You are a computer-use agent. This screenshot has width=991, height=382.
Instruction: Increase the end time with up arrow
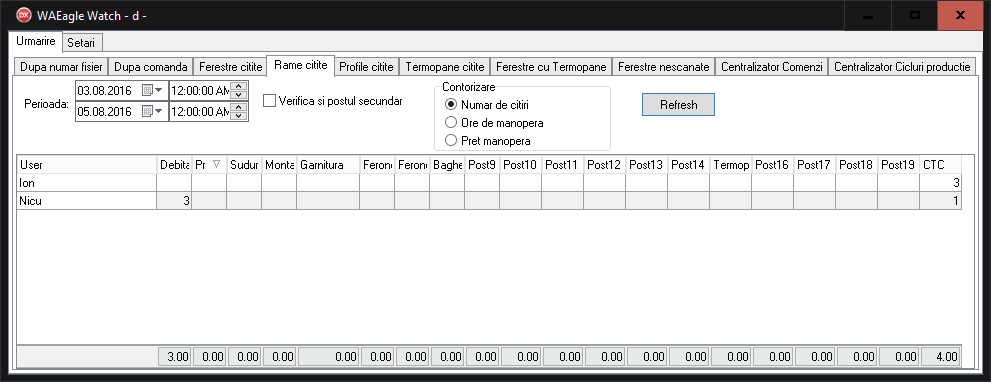point(238,108)
